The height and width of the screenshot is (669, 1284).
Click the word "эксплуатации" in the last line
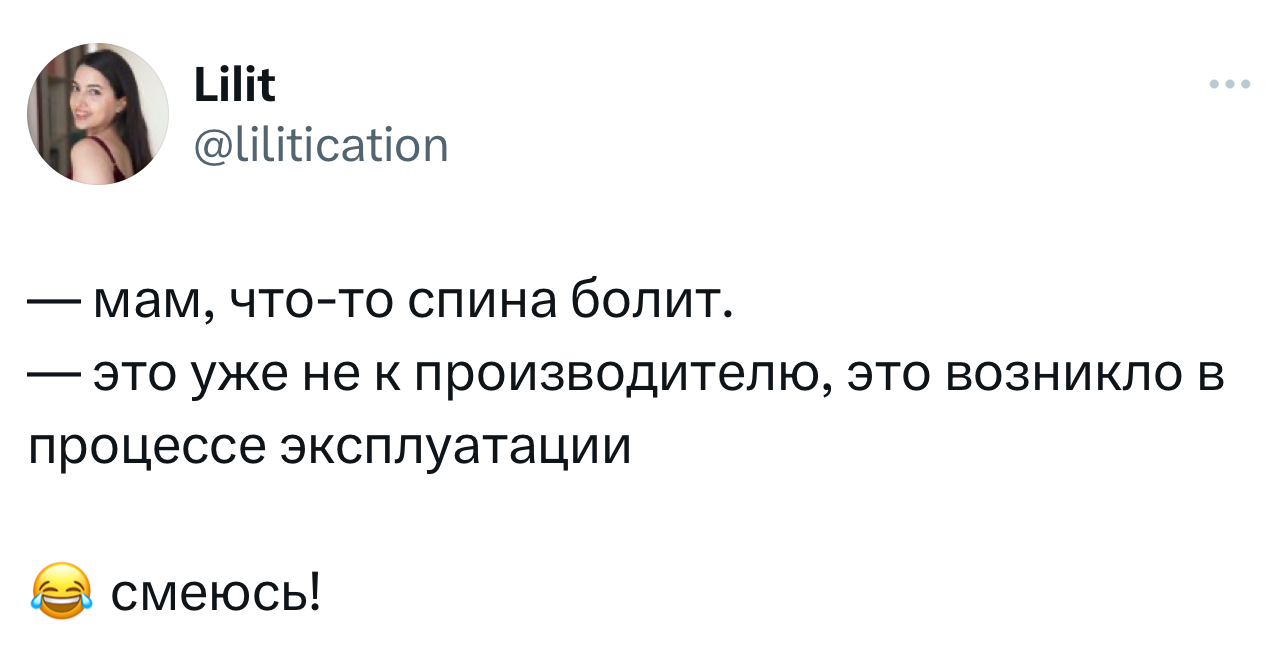coord(454,448)
